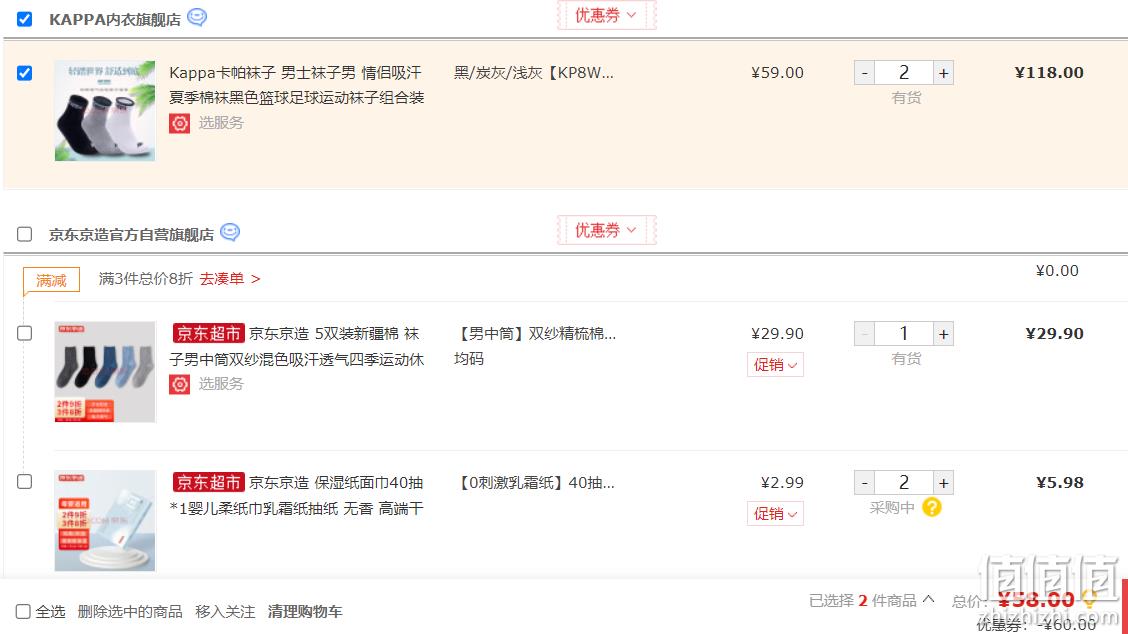
Task: Uncheck the KAPPA内衣旗舰店 store checkbox
Action: click(24, 19)
